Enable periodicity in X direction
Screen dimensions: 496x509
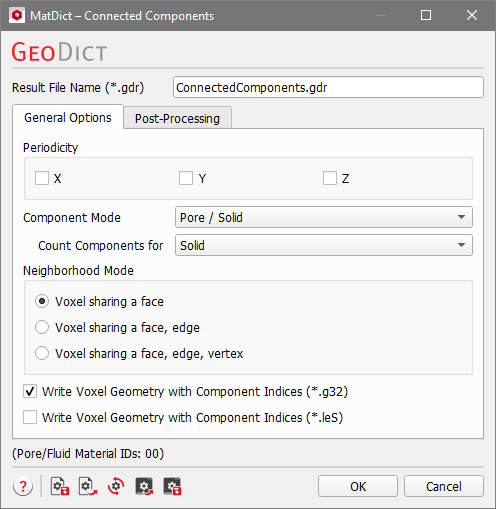coord(42,178)
